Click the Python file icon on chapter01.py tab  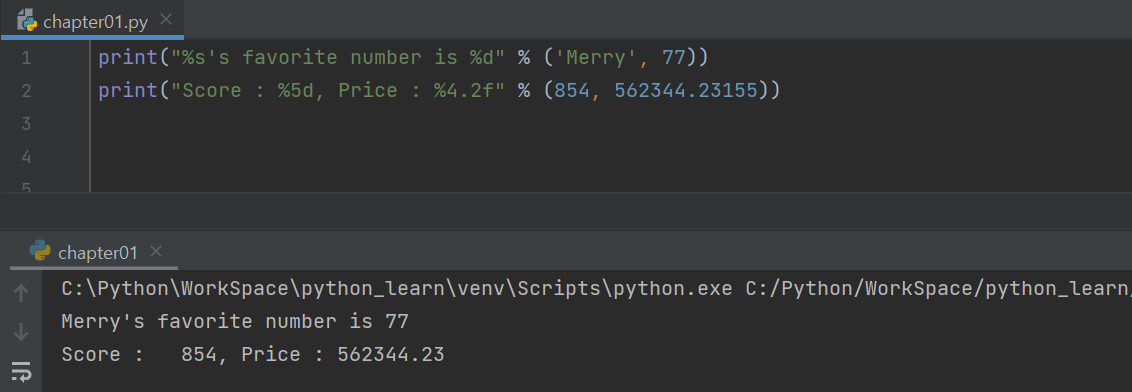(x=27, y=20)
